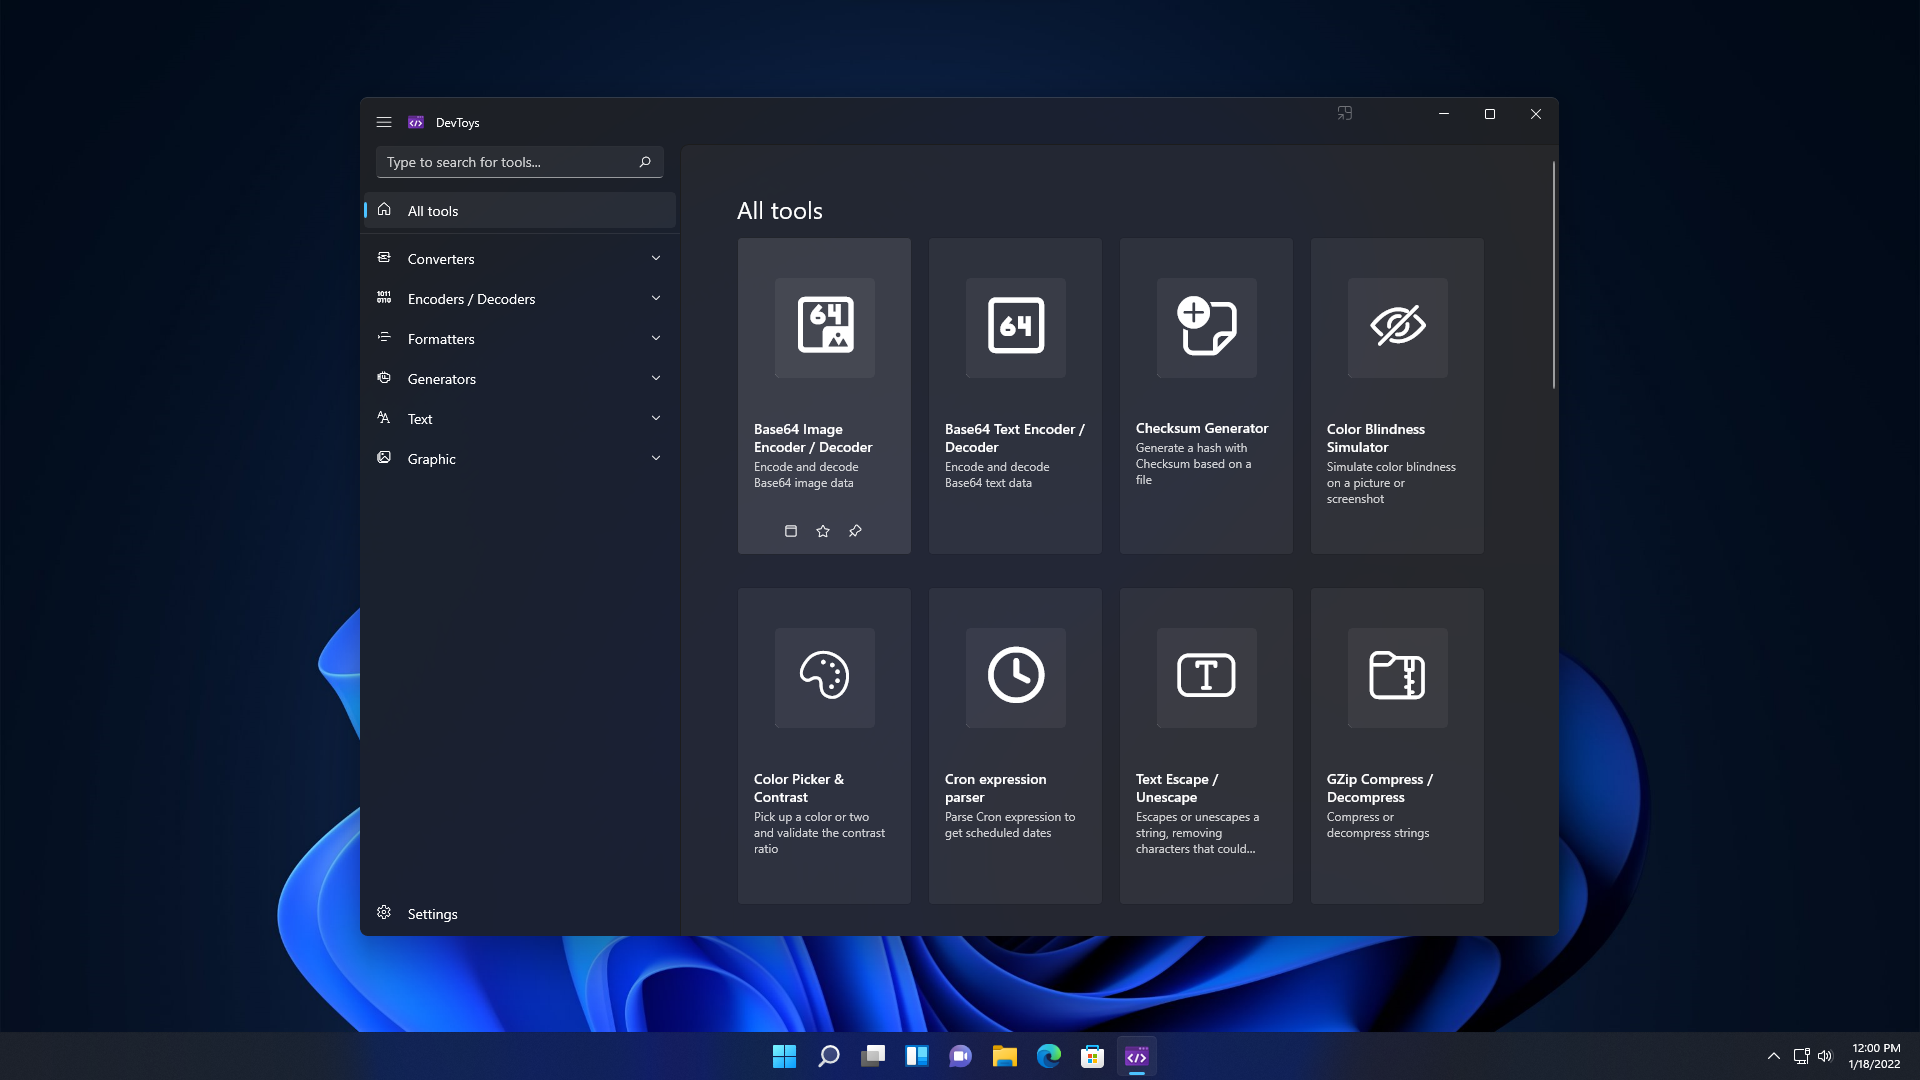Open the Base64 Text Encoder tile icon

click(1015, 326)
